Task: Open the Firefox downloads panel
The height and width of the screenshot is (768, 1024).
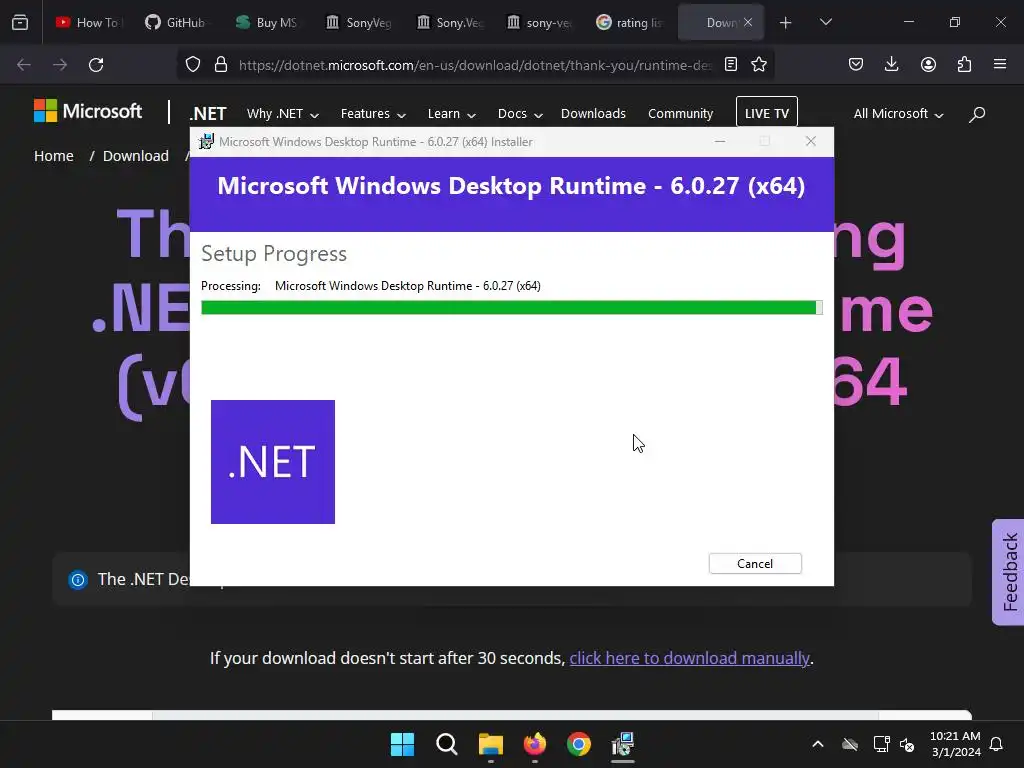Action: coord(891,65)
